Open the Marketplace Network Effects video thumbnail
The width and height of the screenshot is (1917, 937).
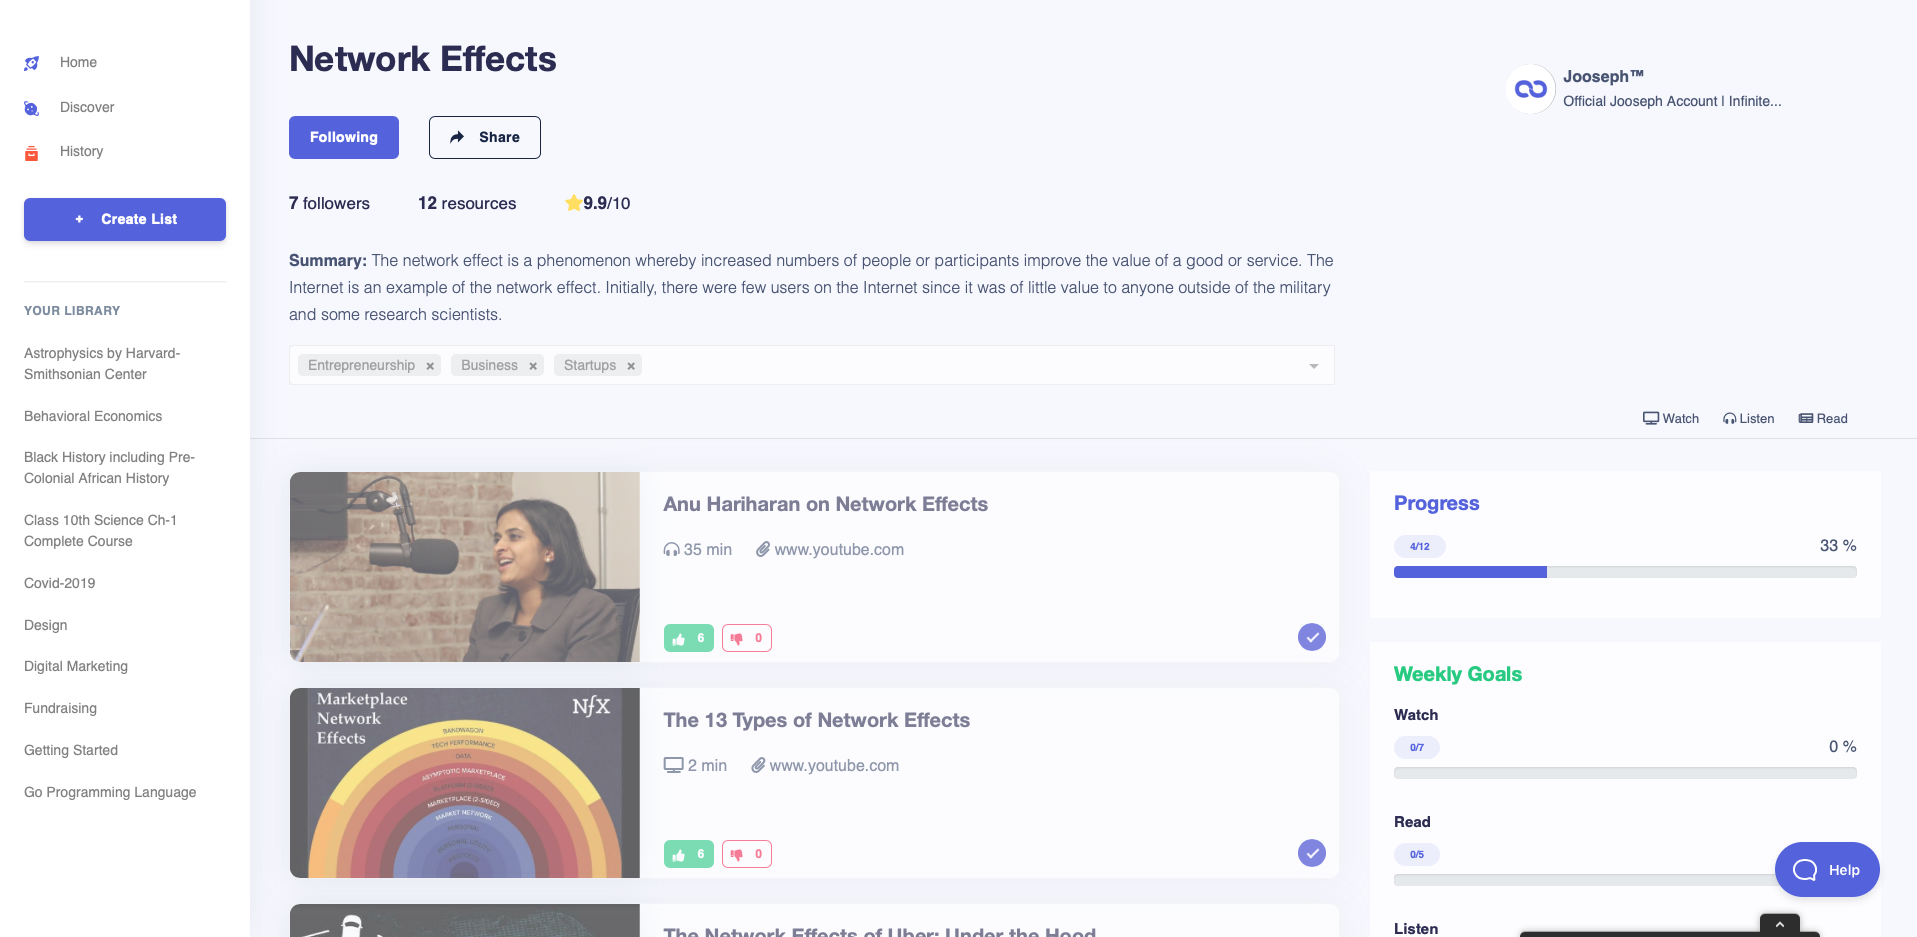click(465, 783)
